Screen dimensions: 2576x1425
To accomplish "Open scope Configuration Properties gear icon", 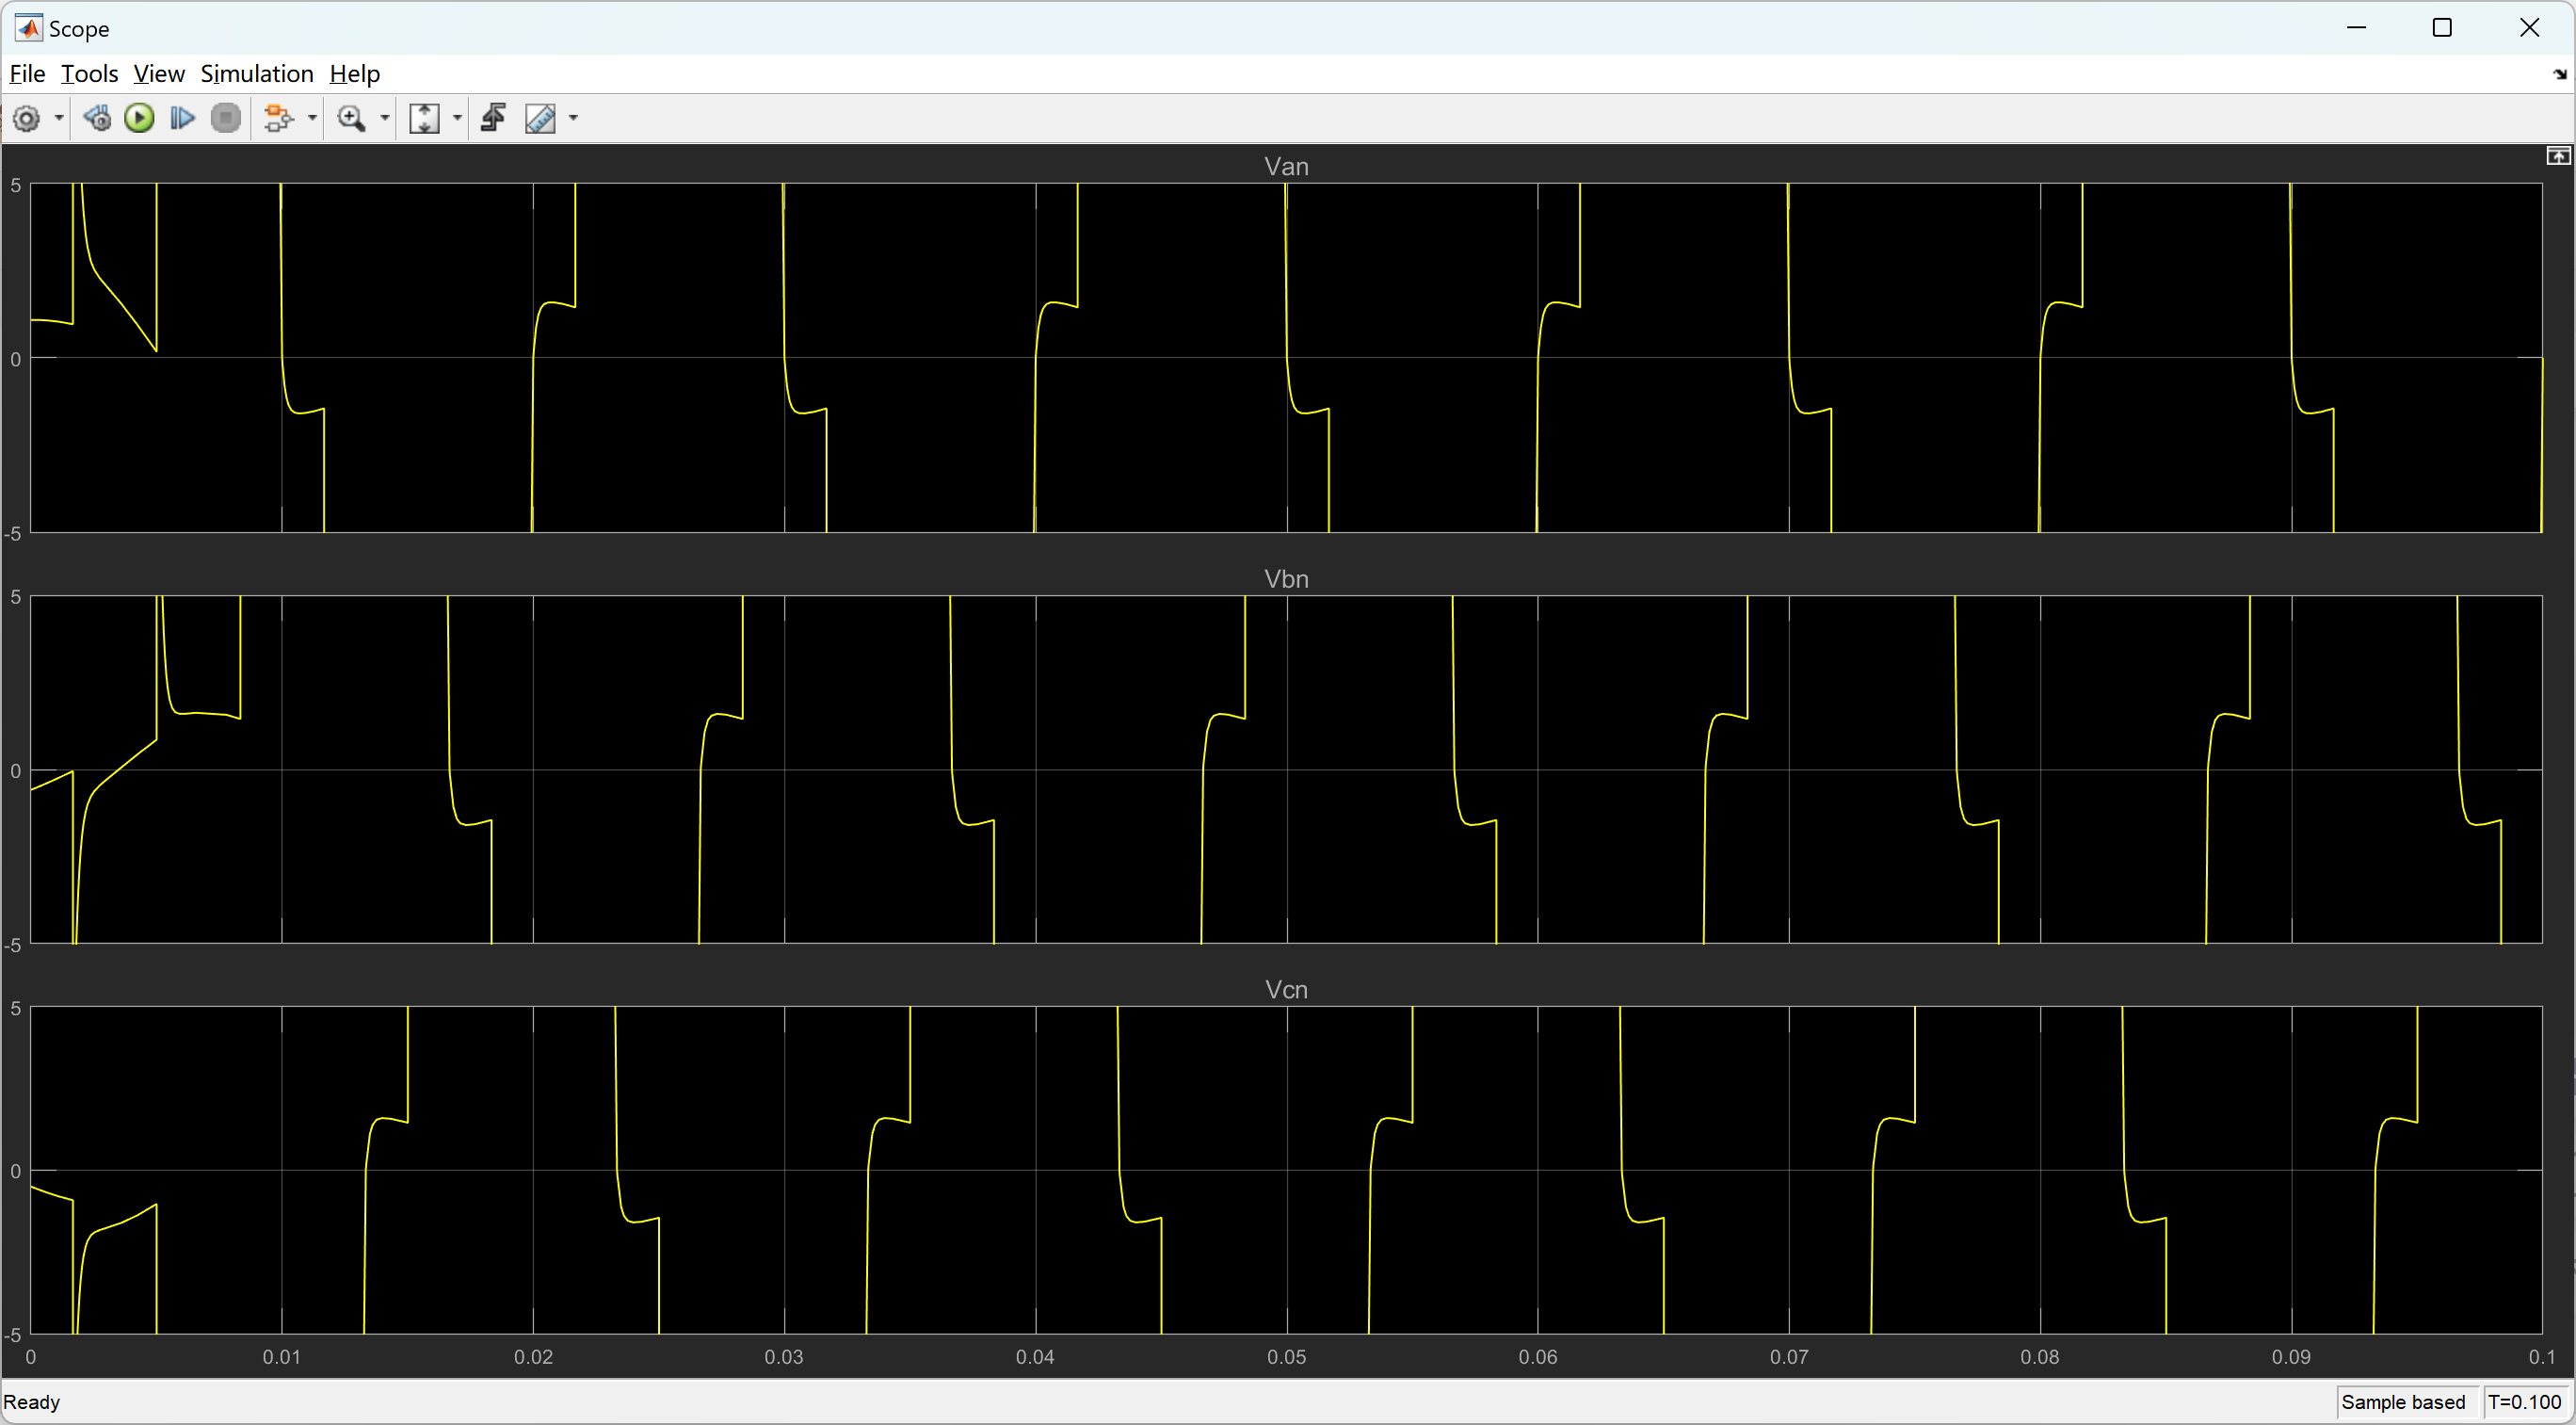I will (x=27, y=119).
